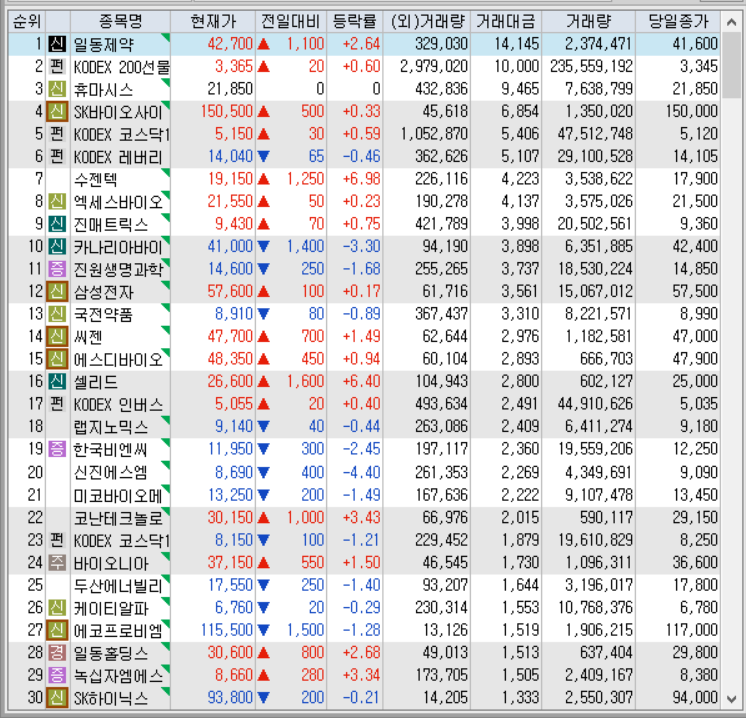
Task: Select 휴마시스 stock name
Action: (x=103, y=89)
